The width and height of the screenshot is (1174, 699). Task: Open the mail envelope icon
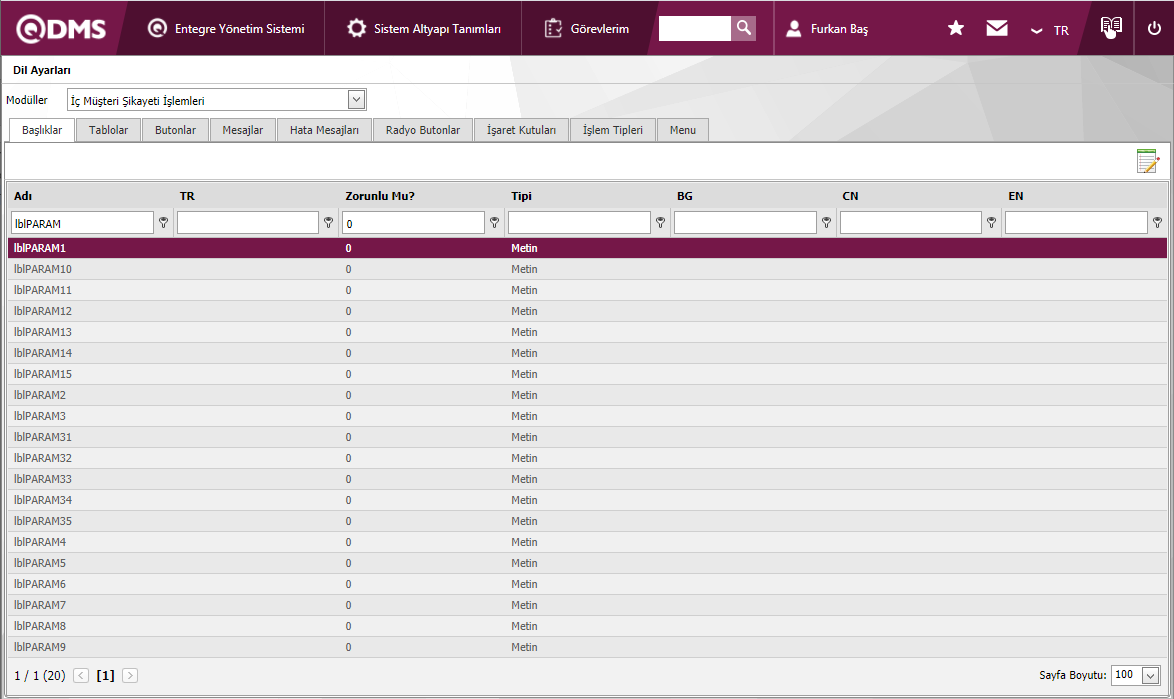(x=997, y=29)
